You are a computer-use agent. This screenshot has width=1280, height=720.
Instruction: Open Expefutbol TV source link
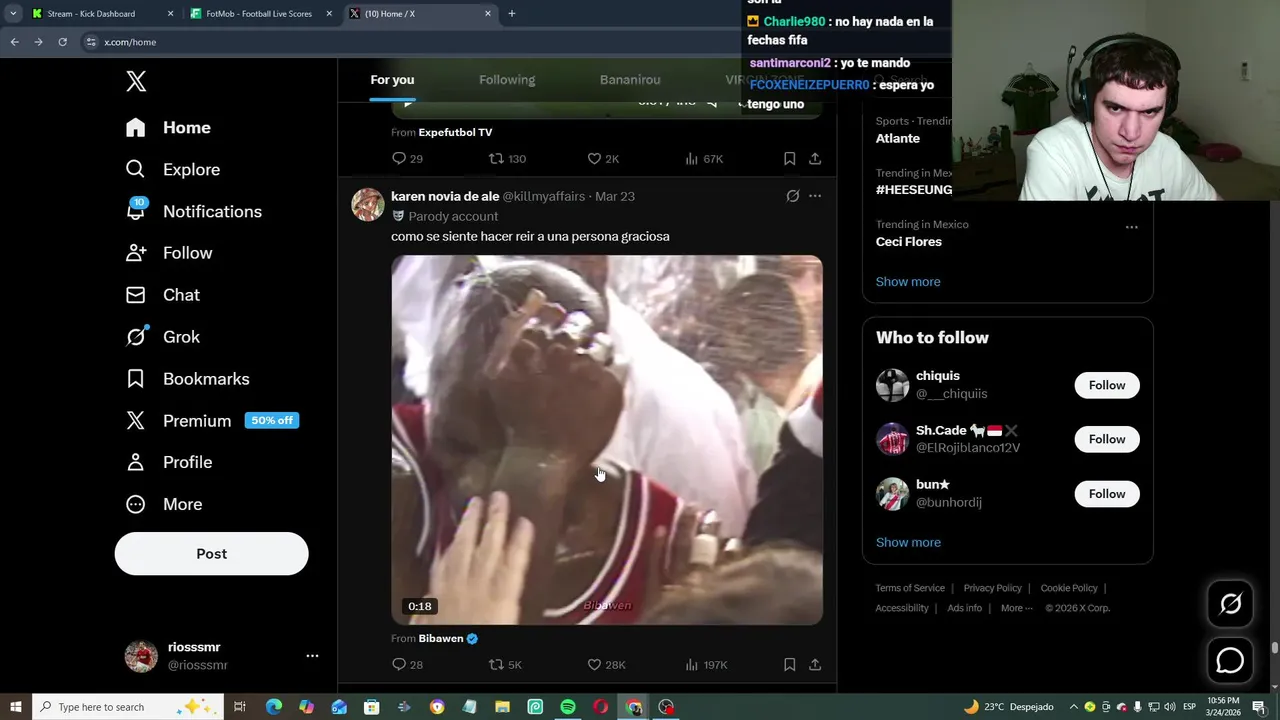[455, 132]
